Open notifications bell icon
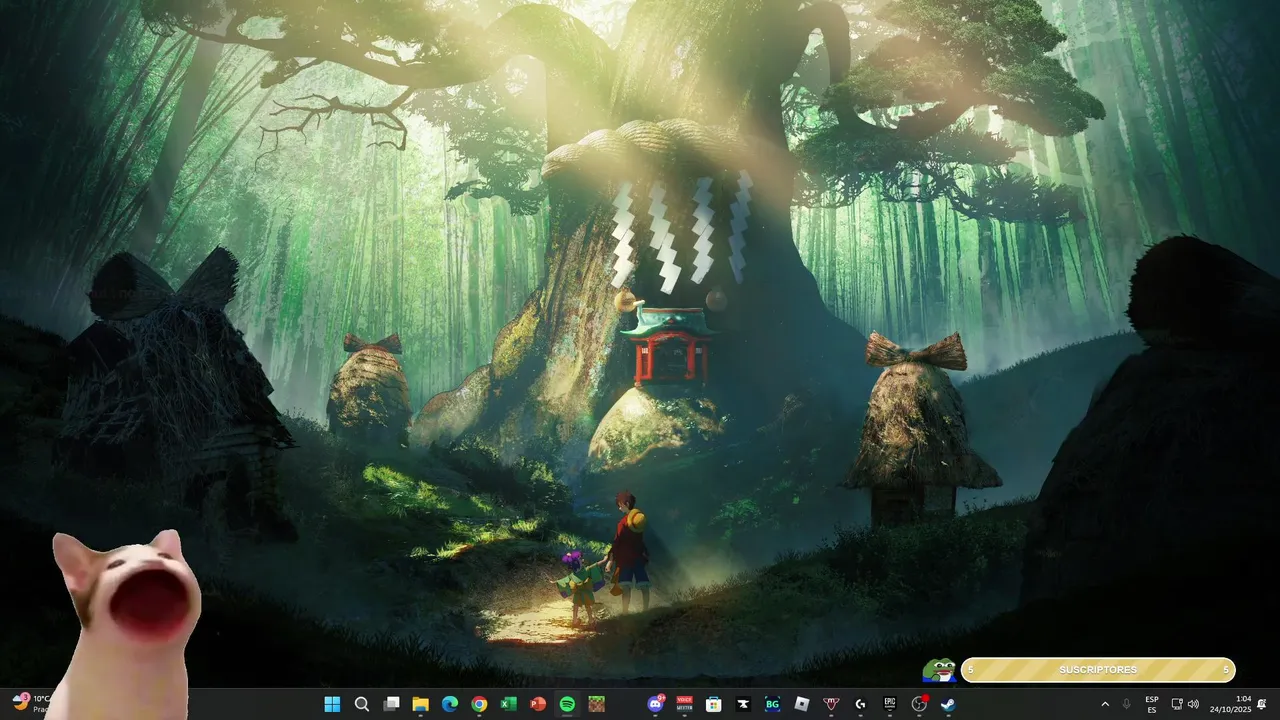Screen dimensions: 1280x720 click(x=1262, y=704)
